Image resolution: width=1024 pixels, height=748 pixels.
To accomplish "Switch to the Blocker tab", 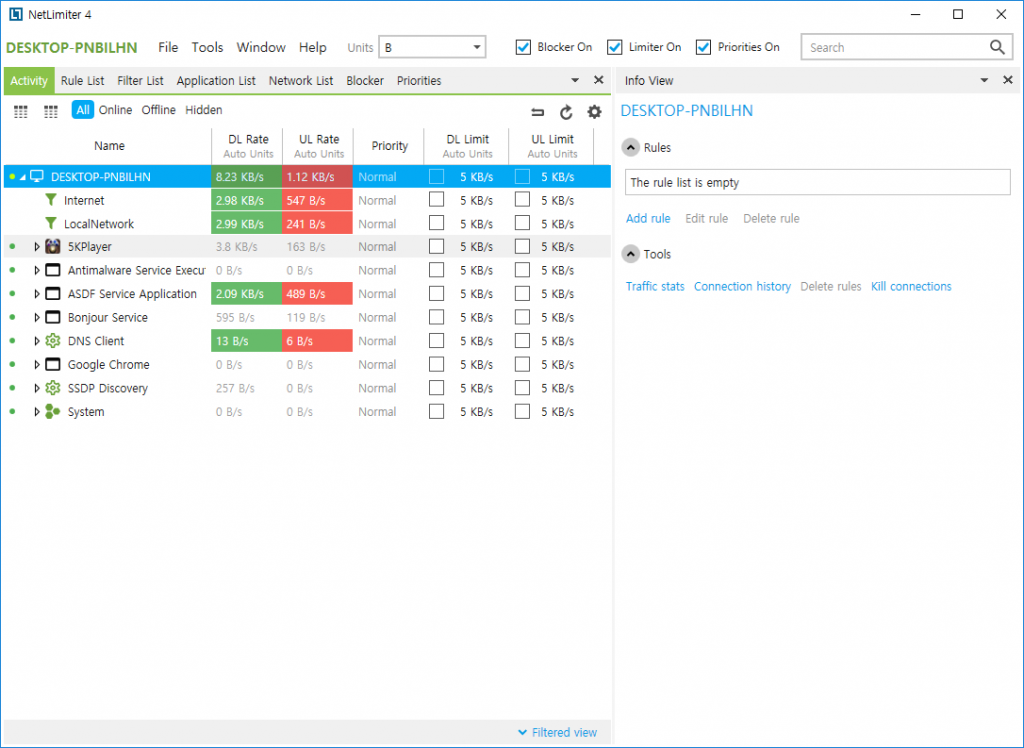I will pos(365,80).
